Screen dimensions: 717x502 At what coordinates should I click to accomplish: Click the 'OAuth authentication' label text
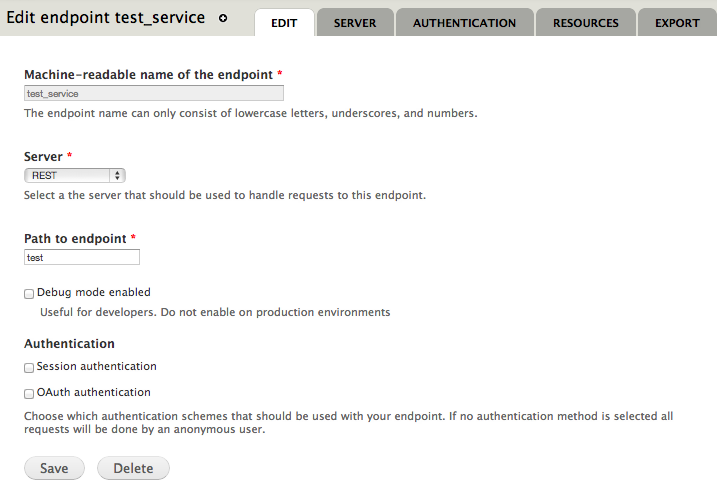click(x=94, y=392)
